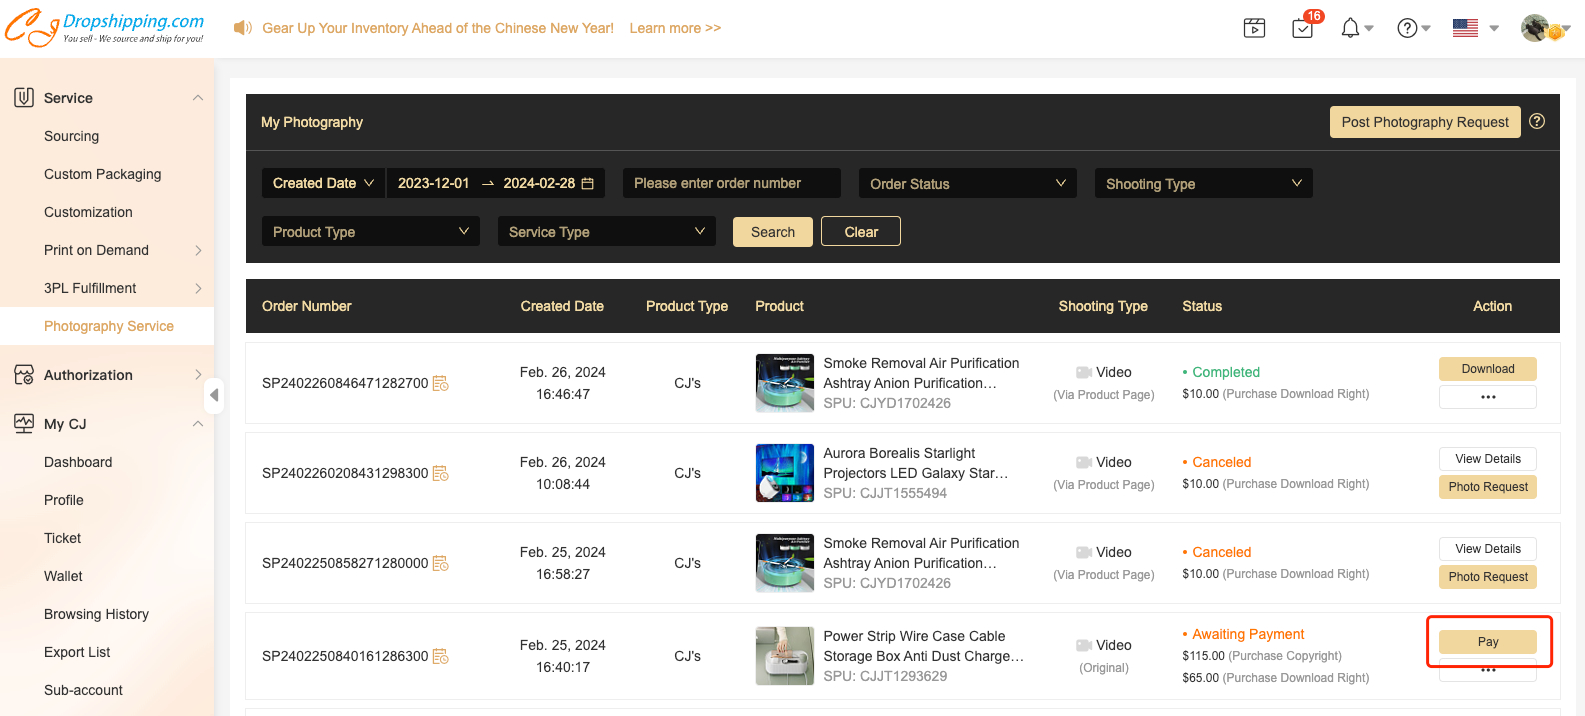Click help icon beside Post Photography Request
Image resolution: width=1585 pixels, height=716 pixels.
(1537, 121)
